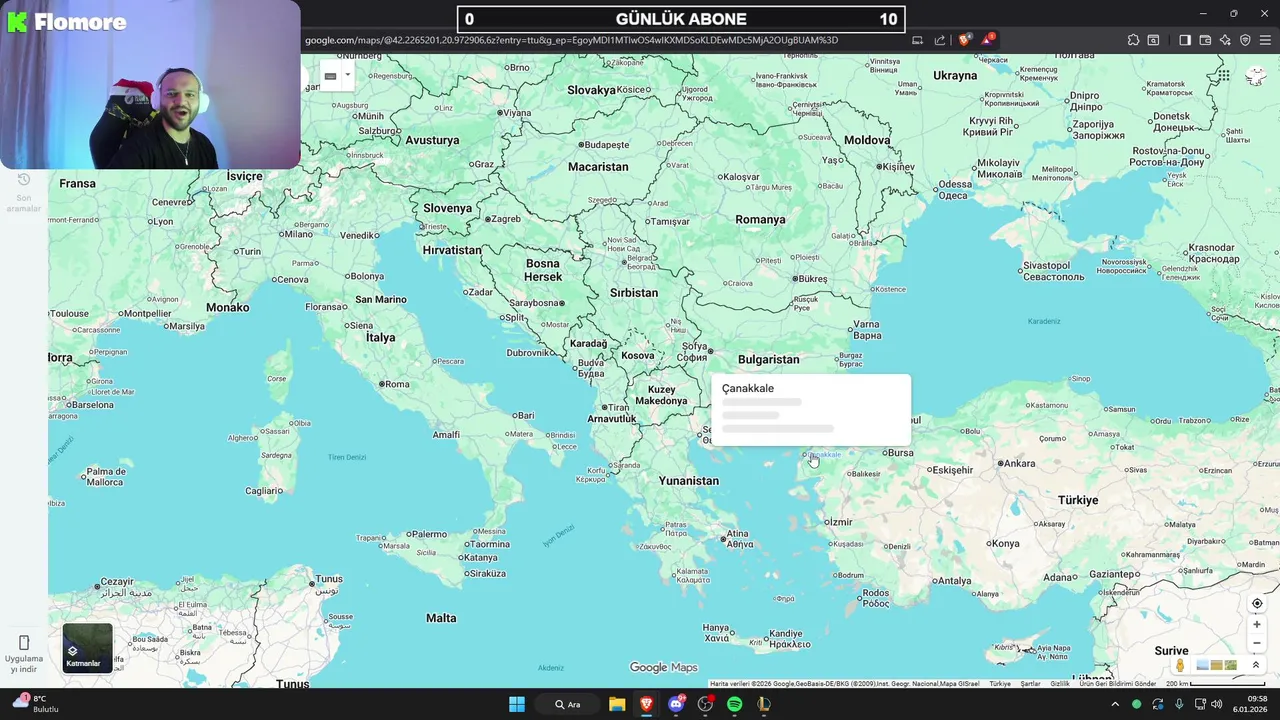Click the Yunanistan country label
1280x720 pixels.
tap(688, 481)
